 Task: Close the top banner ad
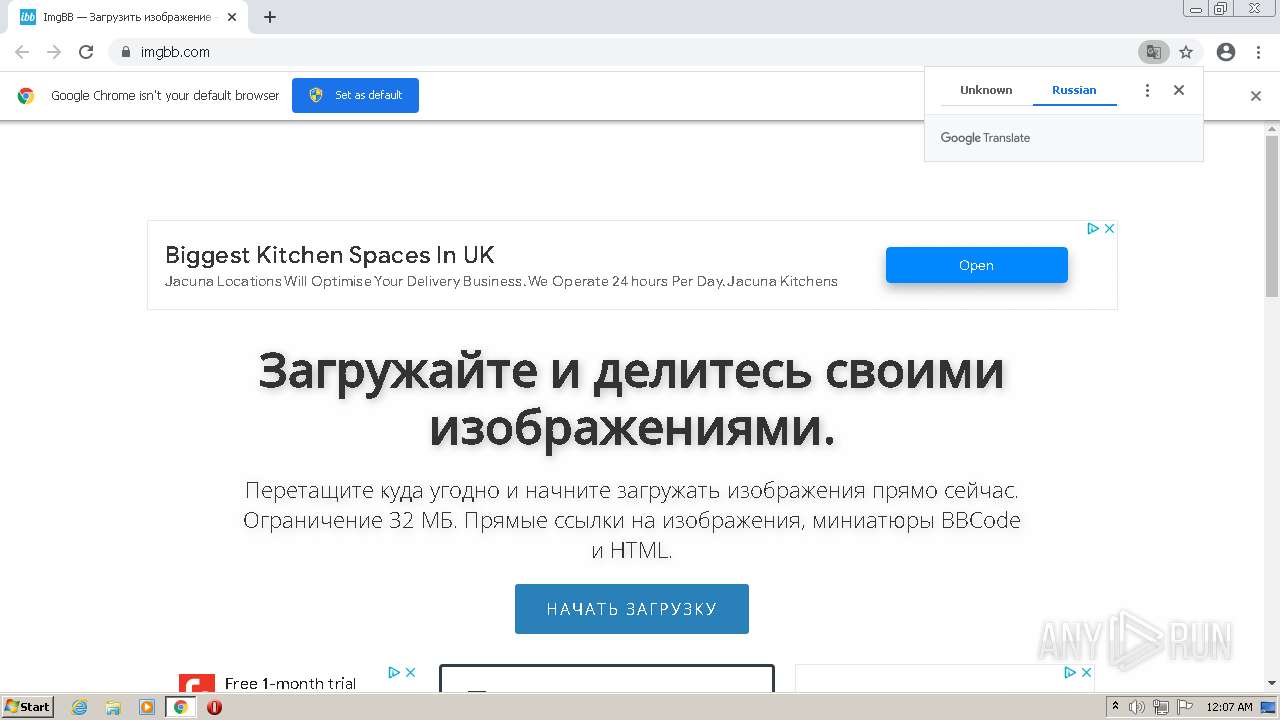point(1109,229)
